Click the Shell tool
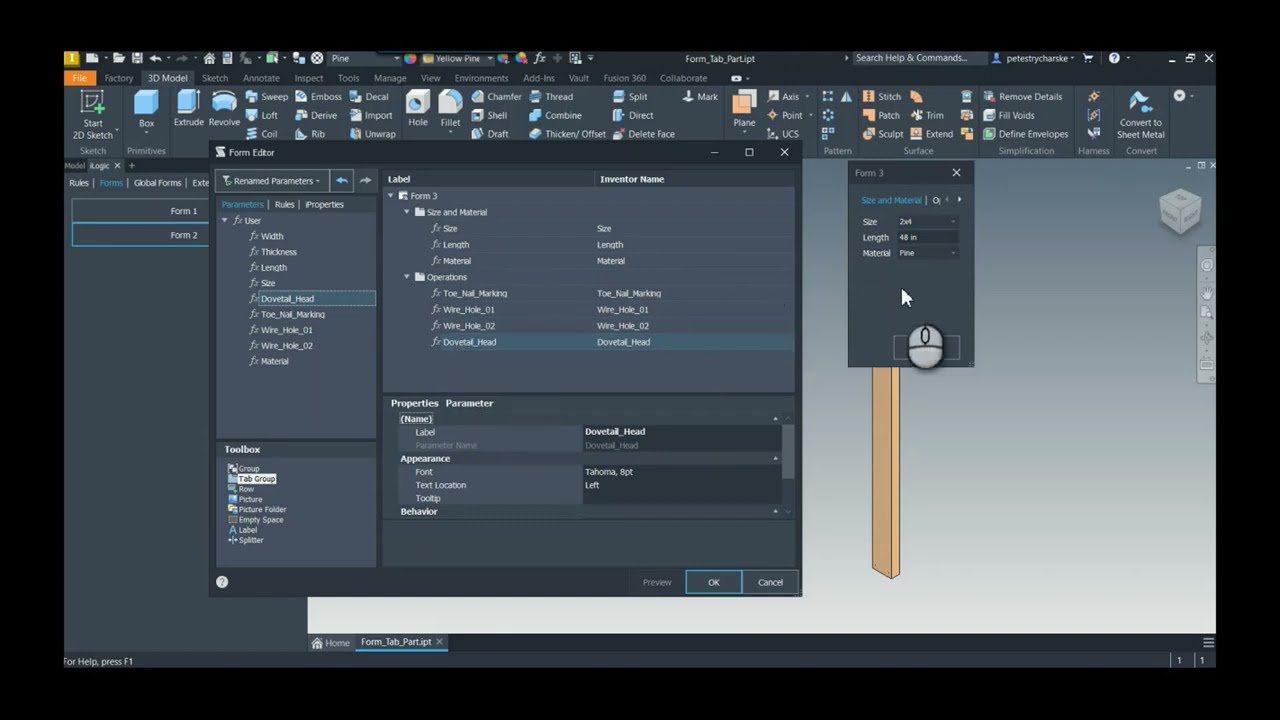This screenshot has width=1280, height=720. (489, 115)
